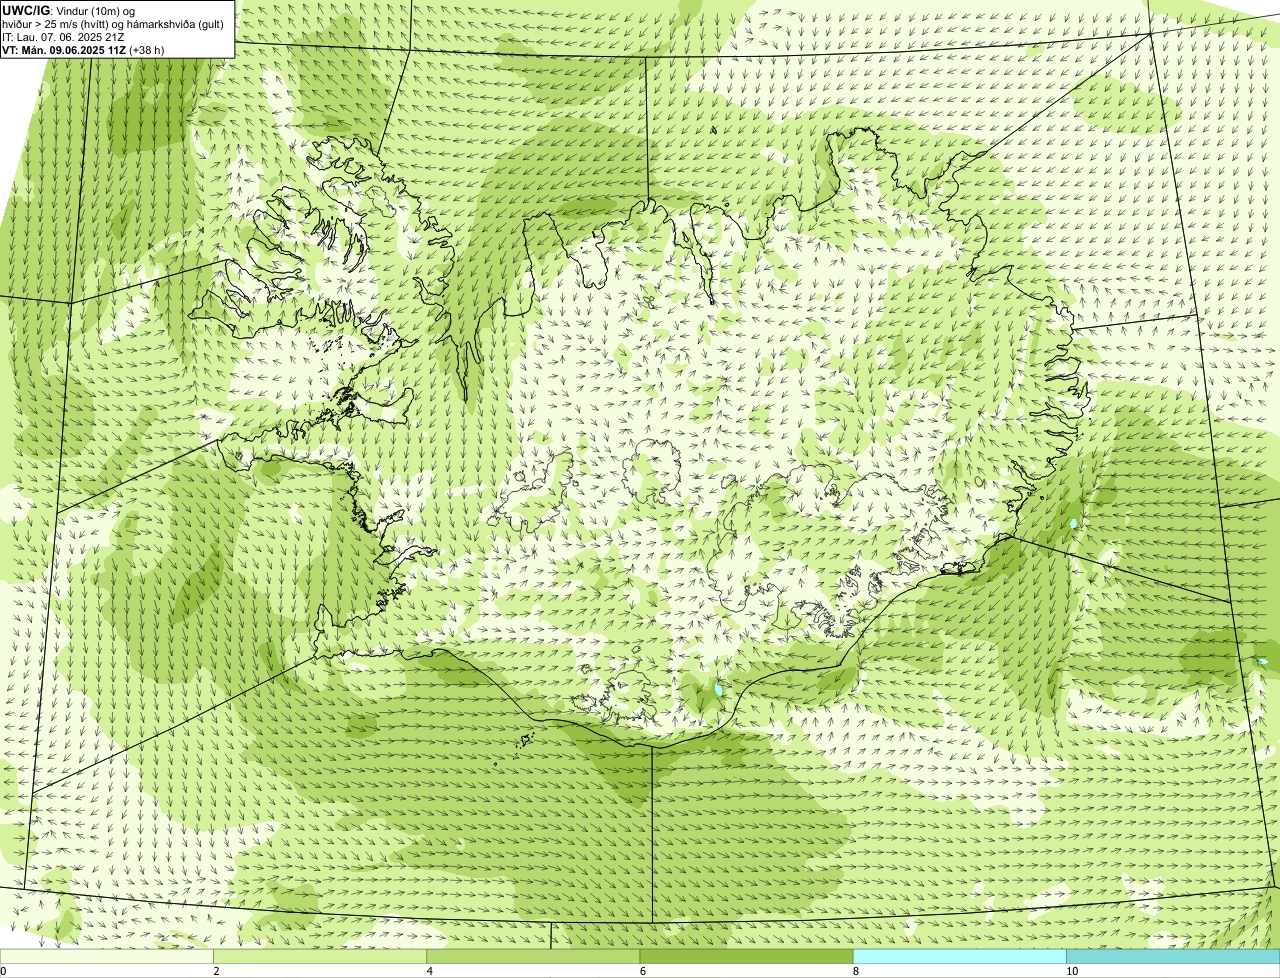Click the legend tick label '4'

[430, 971]
